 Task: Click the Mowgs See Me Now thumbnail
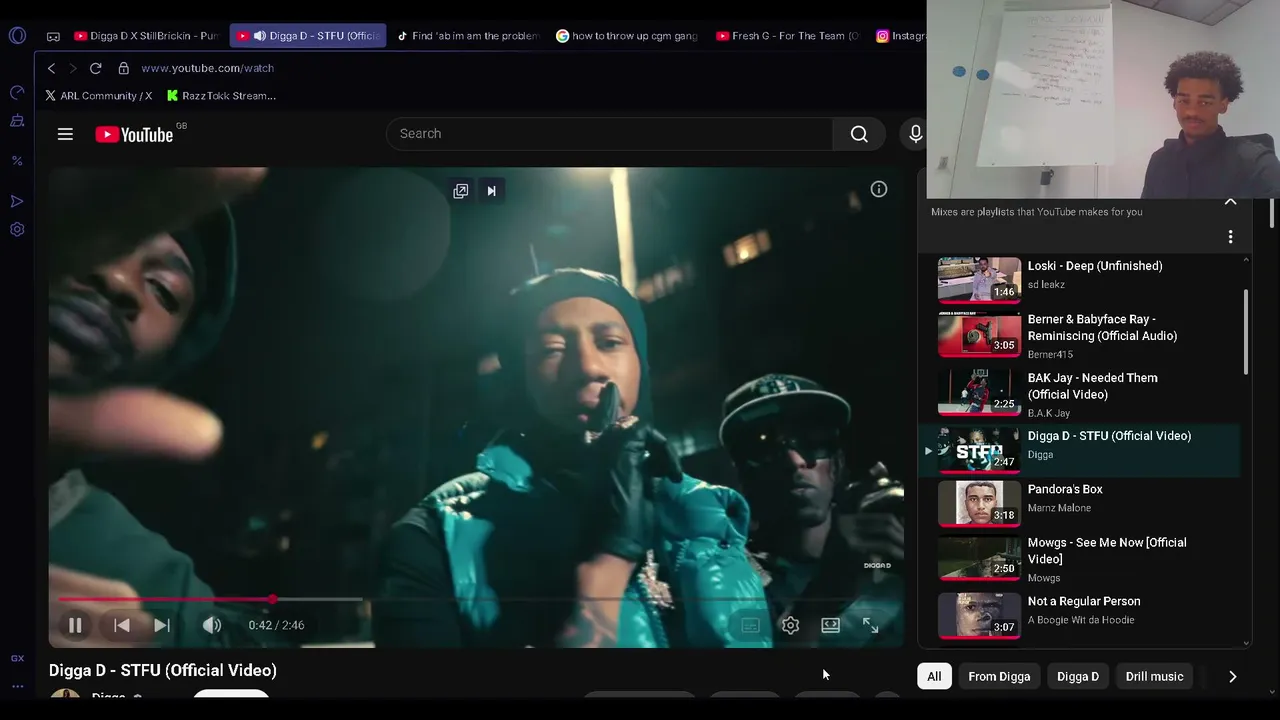tap(979, 560)
